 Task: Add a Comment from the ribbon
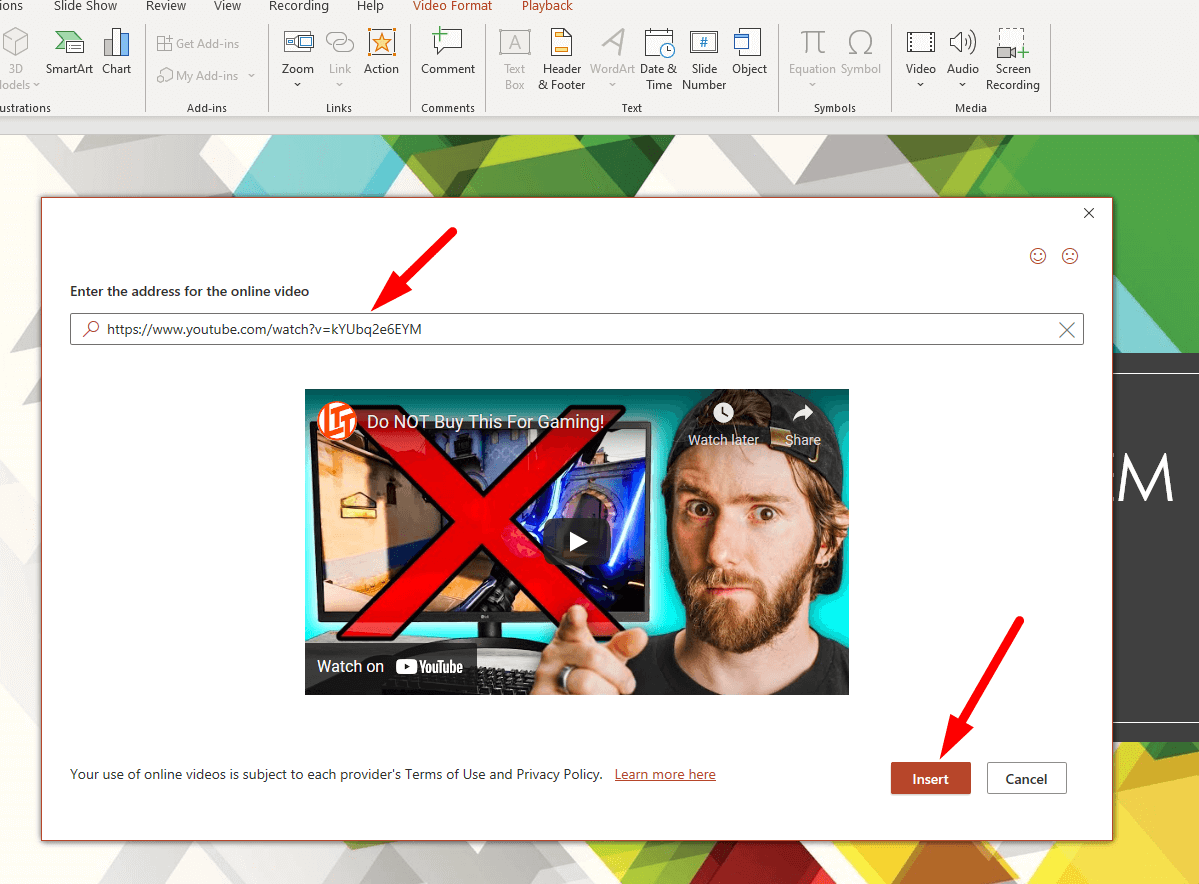coord(447,52)
